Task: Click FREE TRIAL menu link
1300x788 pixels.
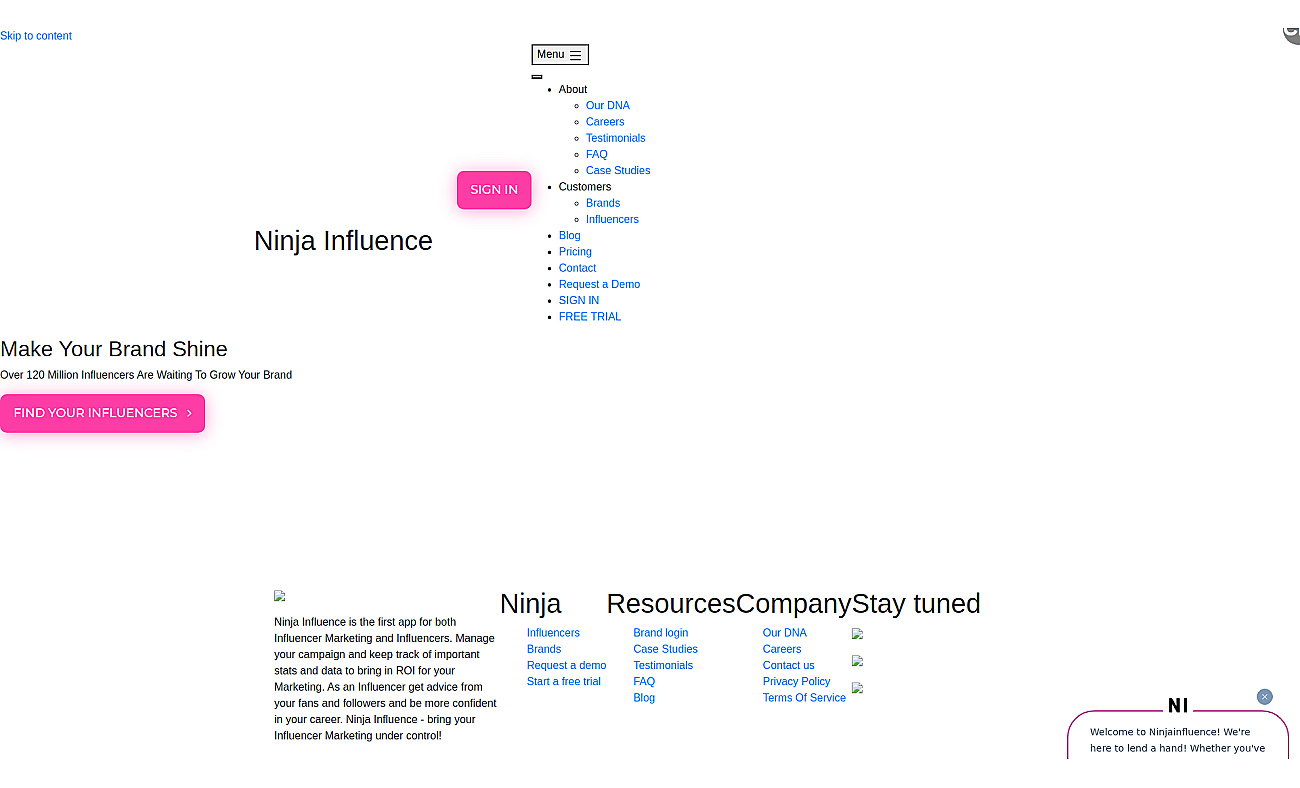Action: [x=590, y=317]
